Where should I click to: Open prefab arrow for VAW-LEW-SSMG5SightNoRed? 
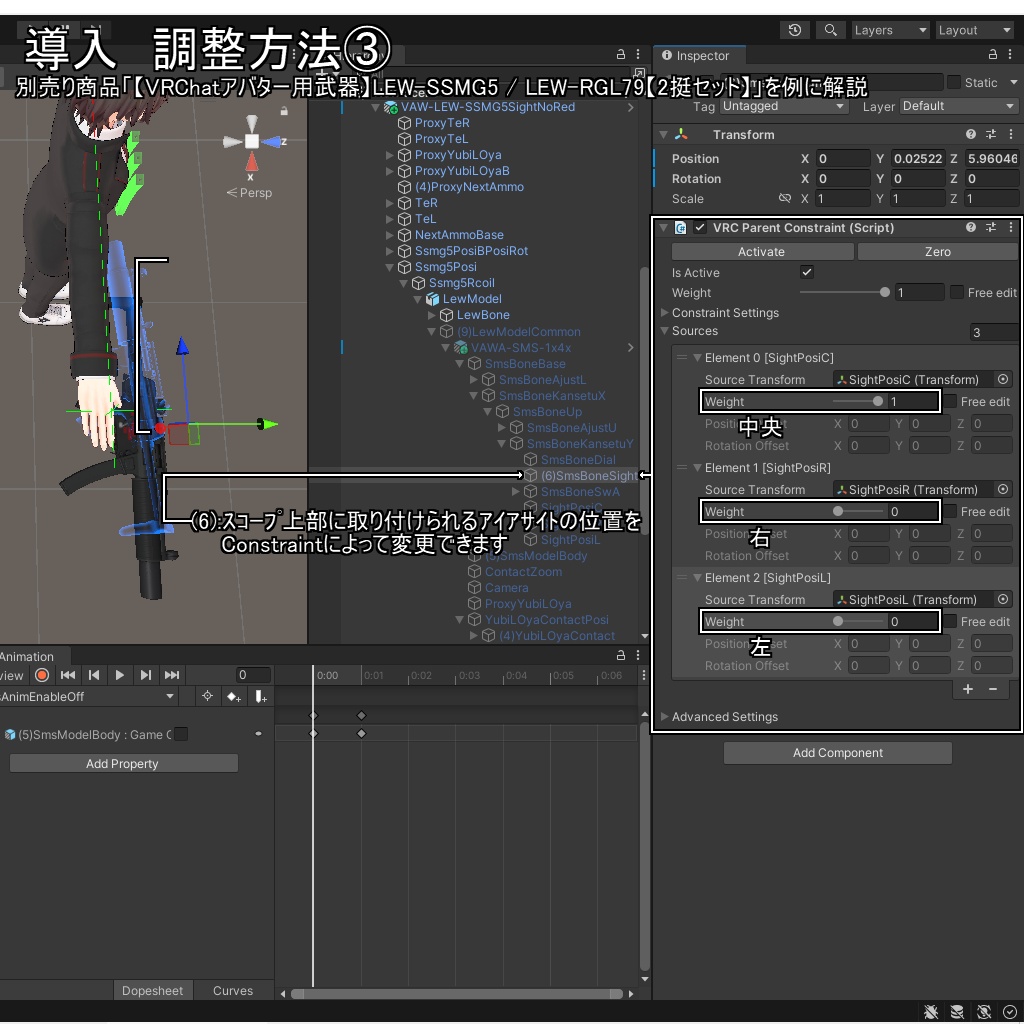pos(630,107)
